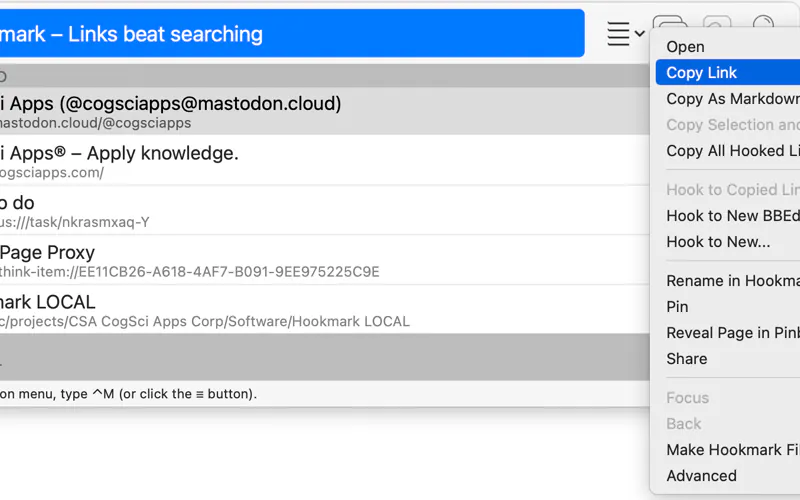This screenshot has width=800, height=500.
Task: Click the think-item://EE11CB26 URL text
Action: click(190, 271)
